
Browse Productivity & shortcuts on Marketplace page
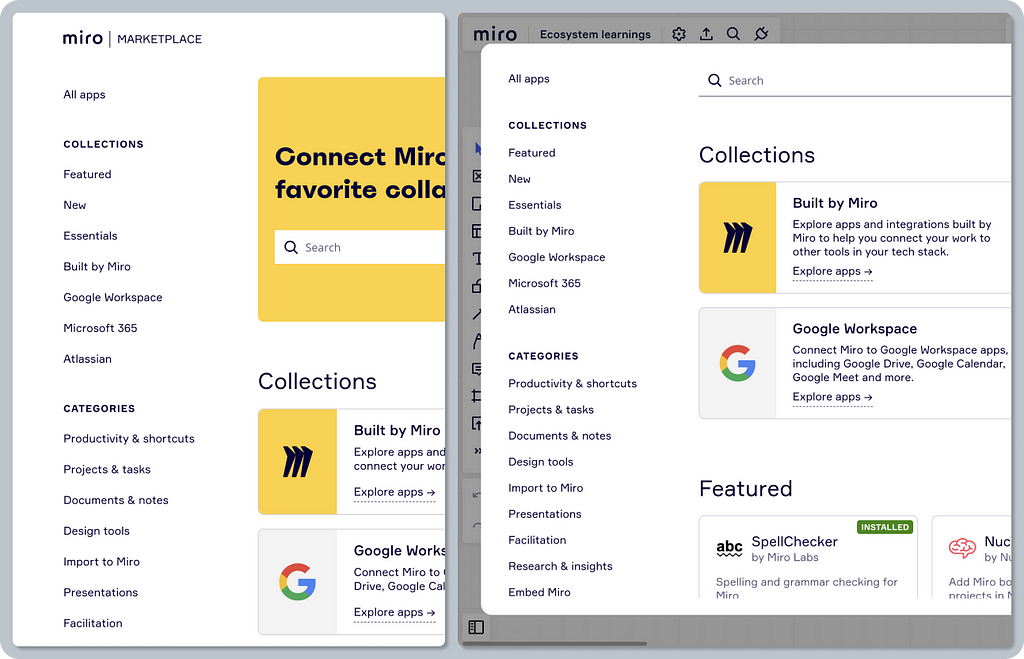click(129, 439)
